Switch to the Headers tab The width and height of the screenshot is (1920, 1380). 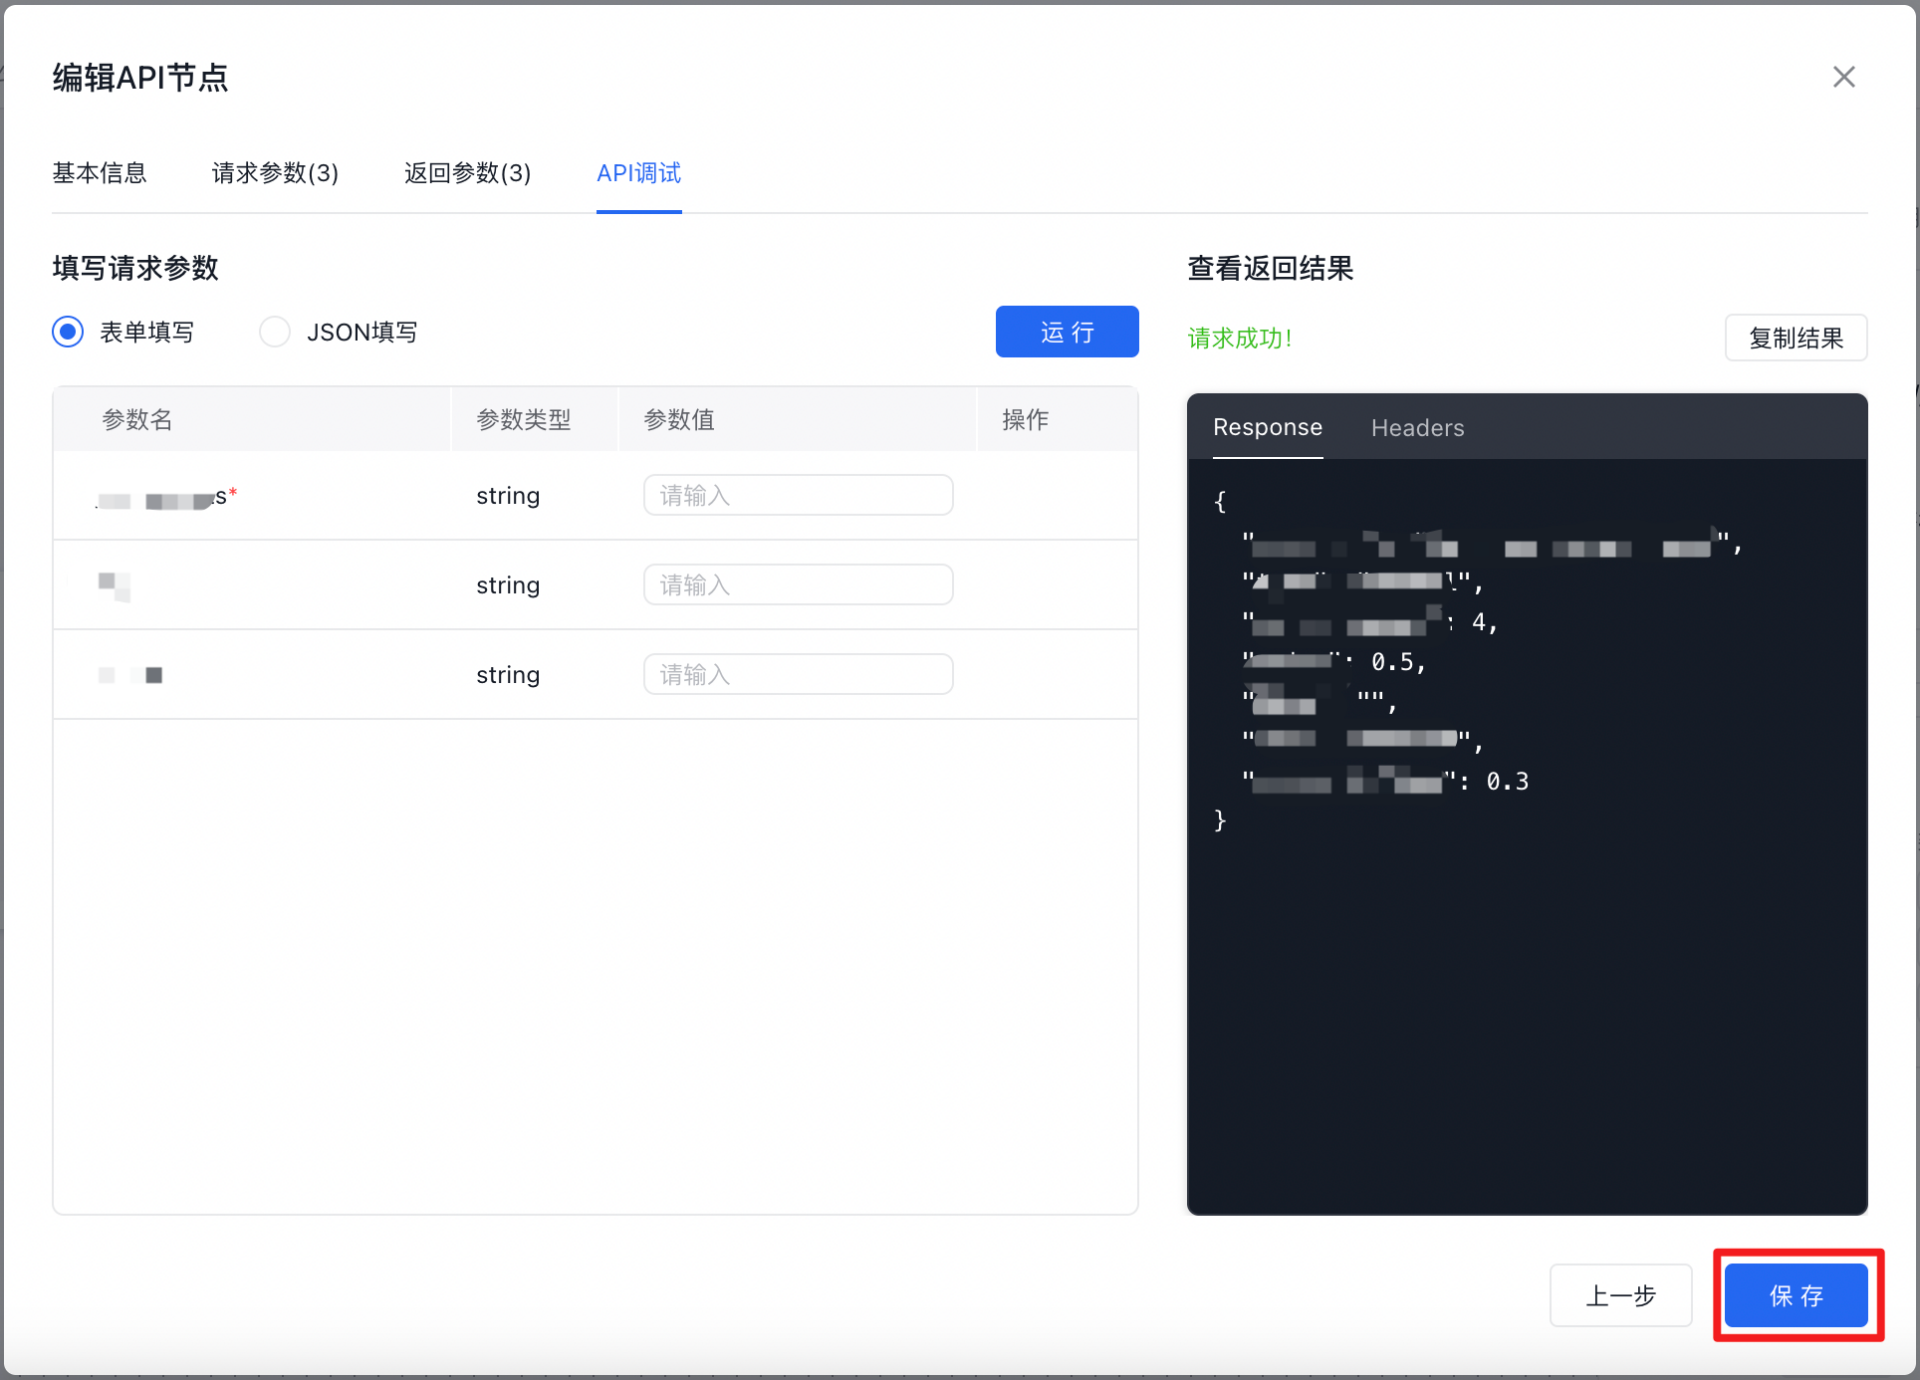pyautogui.click(x=1417, y=428)
